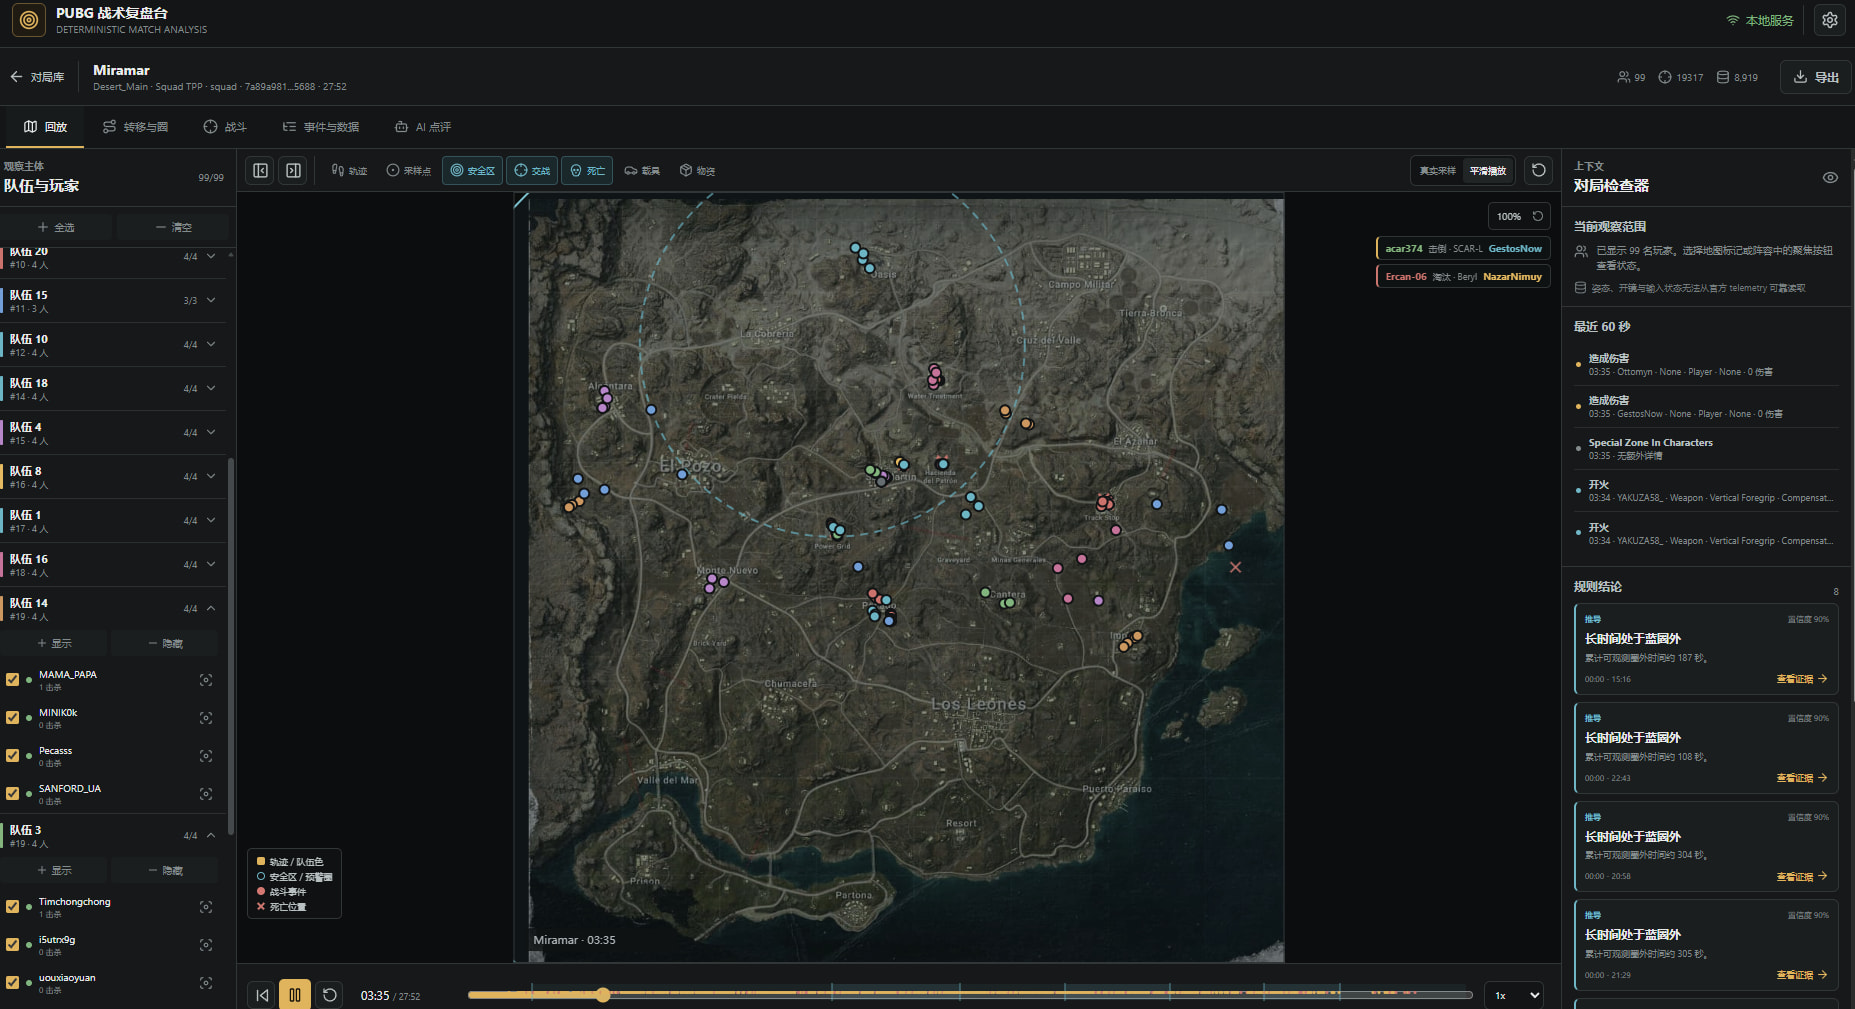Click the replay timeline scrubber handle
Screen dimensions: 1855x1009
(x=602, y=995)
